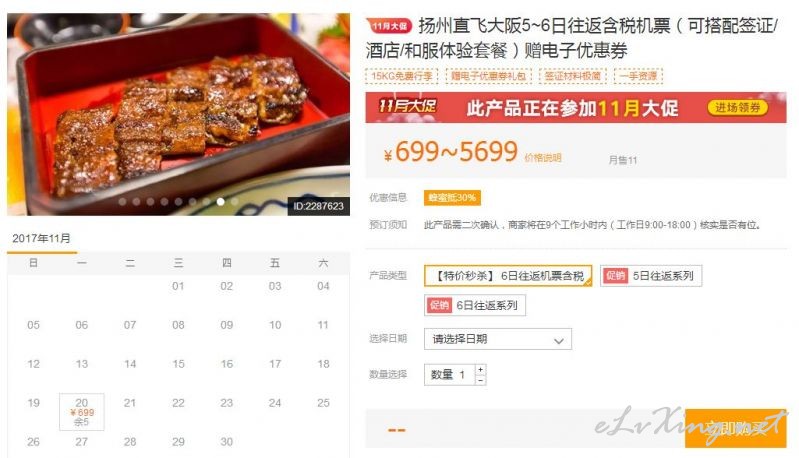
Task: Decrease quantity with the minus stepper
Action: click(x=481, y=380)
